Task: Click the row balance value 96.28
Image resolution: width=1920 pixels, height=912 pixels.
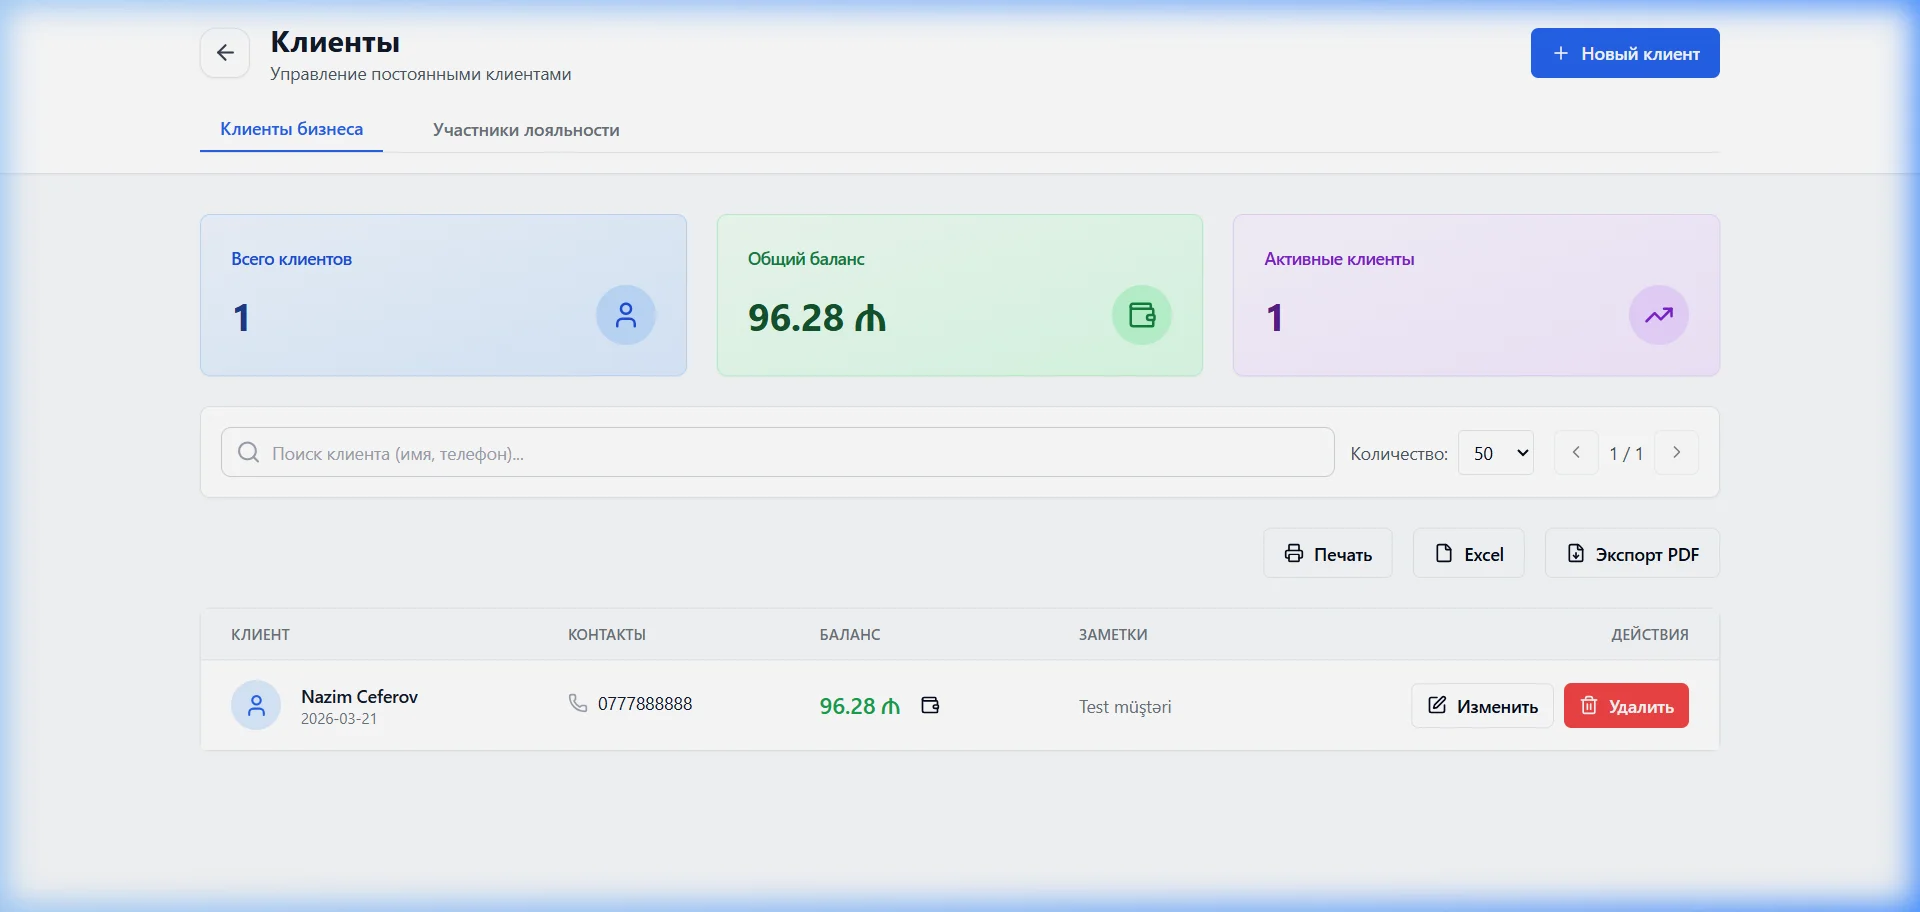Action: tap(860, 706)
